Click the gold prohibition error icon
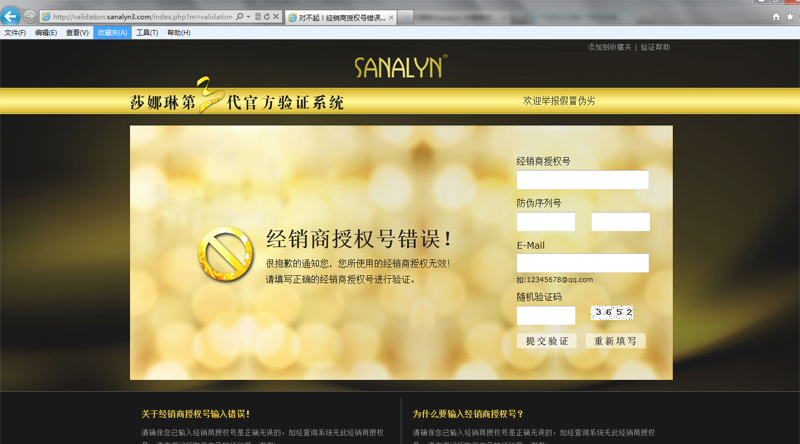 click(225, 254)
